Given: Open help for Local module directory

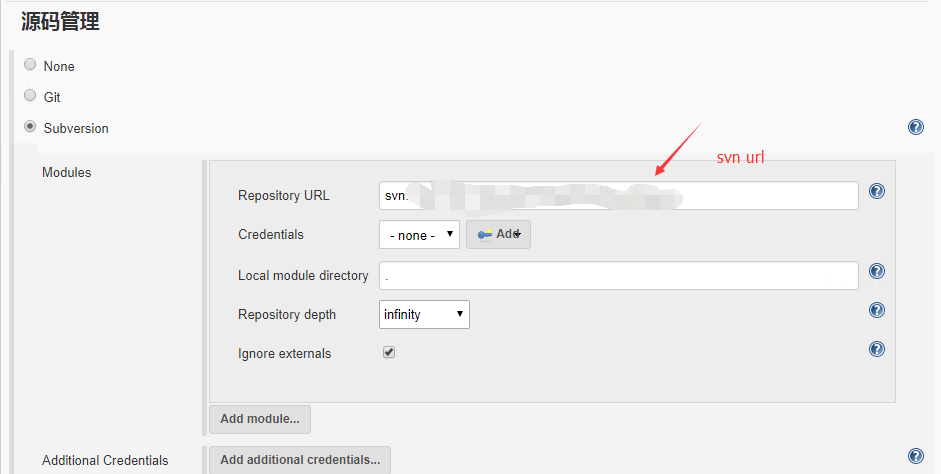Looking at the screenshot, I should (877, 271).
